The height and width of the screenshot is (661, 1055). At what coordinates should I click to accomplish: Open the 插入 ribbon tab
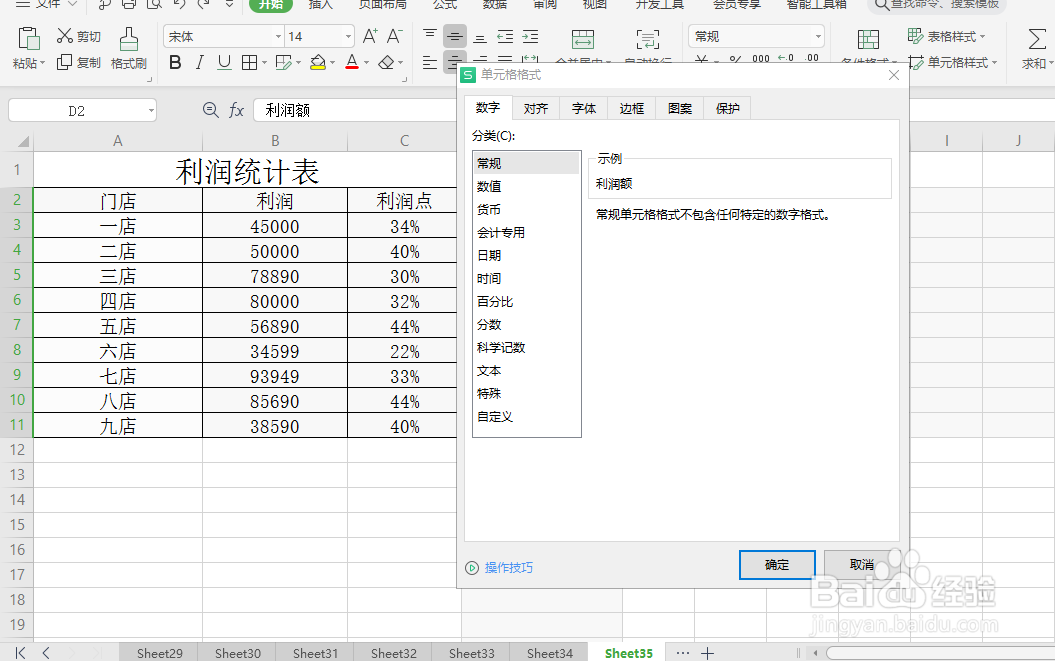coord(320,6)
